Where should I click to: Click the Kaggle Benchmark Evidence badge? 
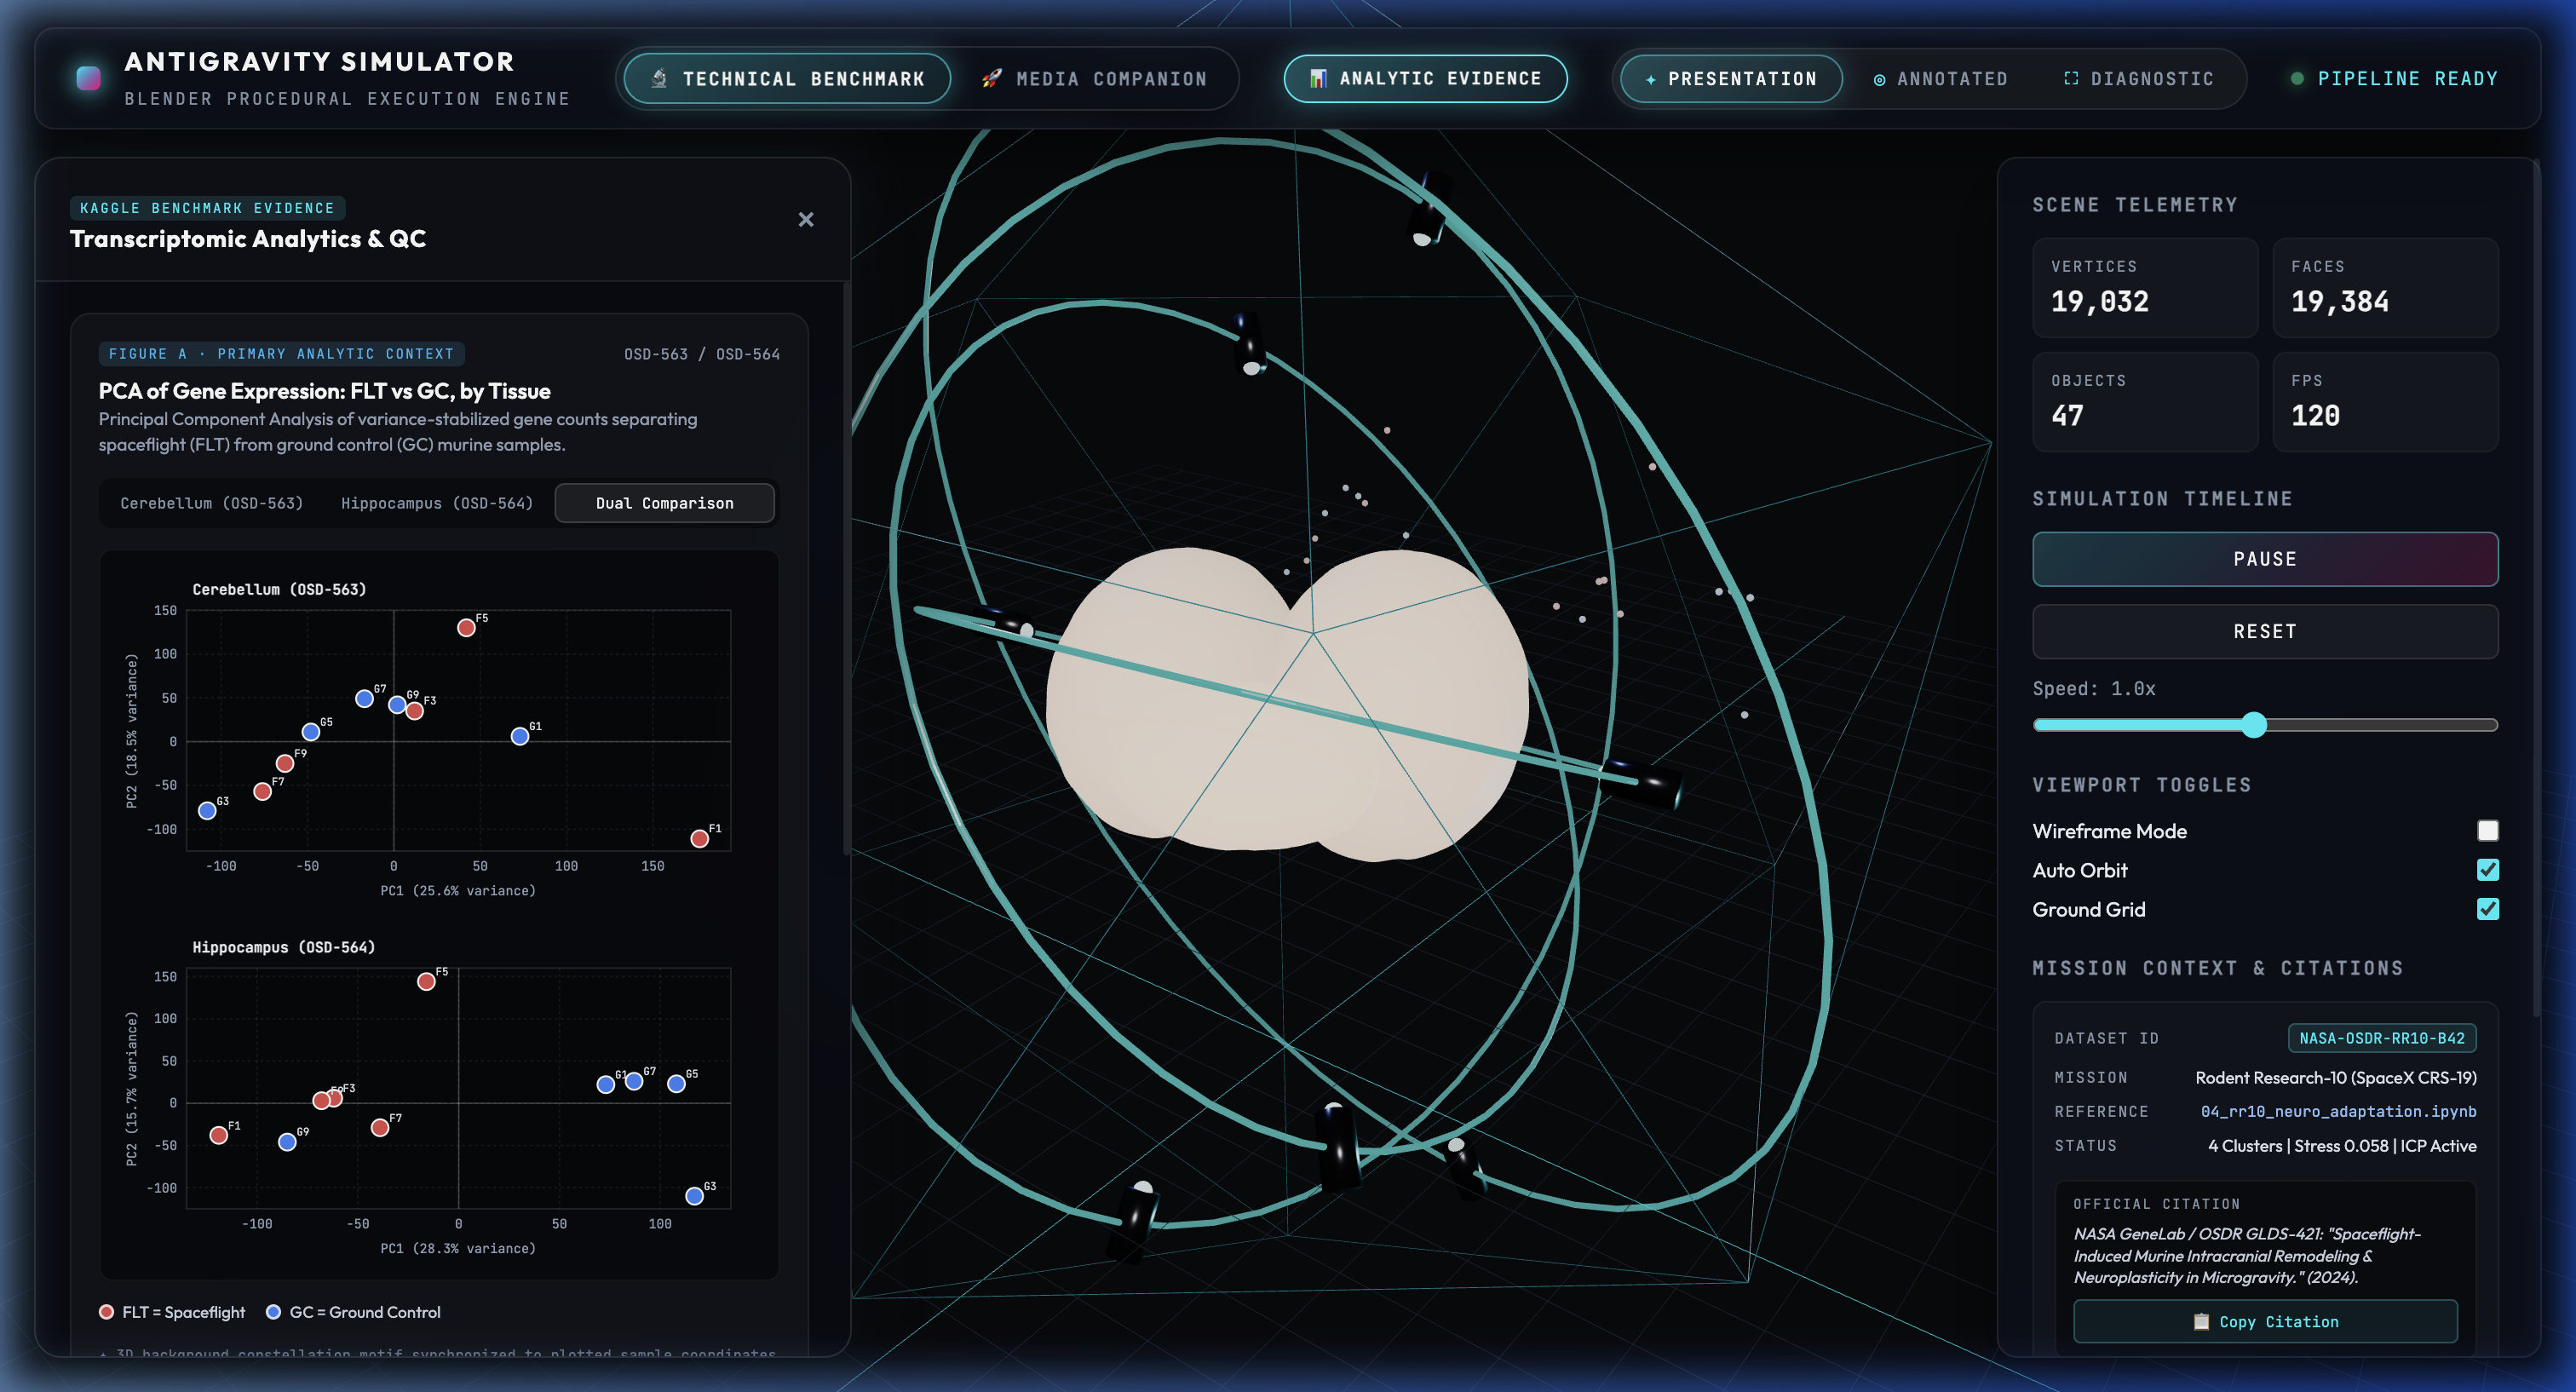click(207, 207)
